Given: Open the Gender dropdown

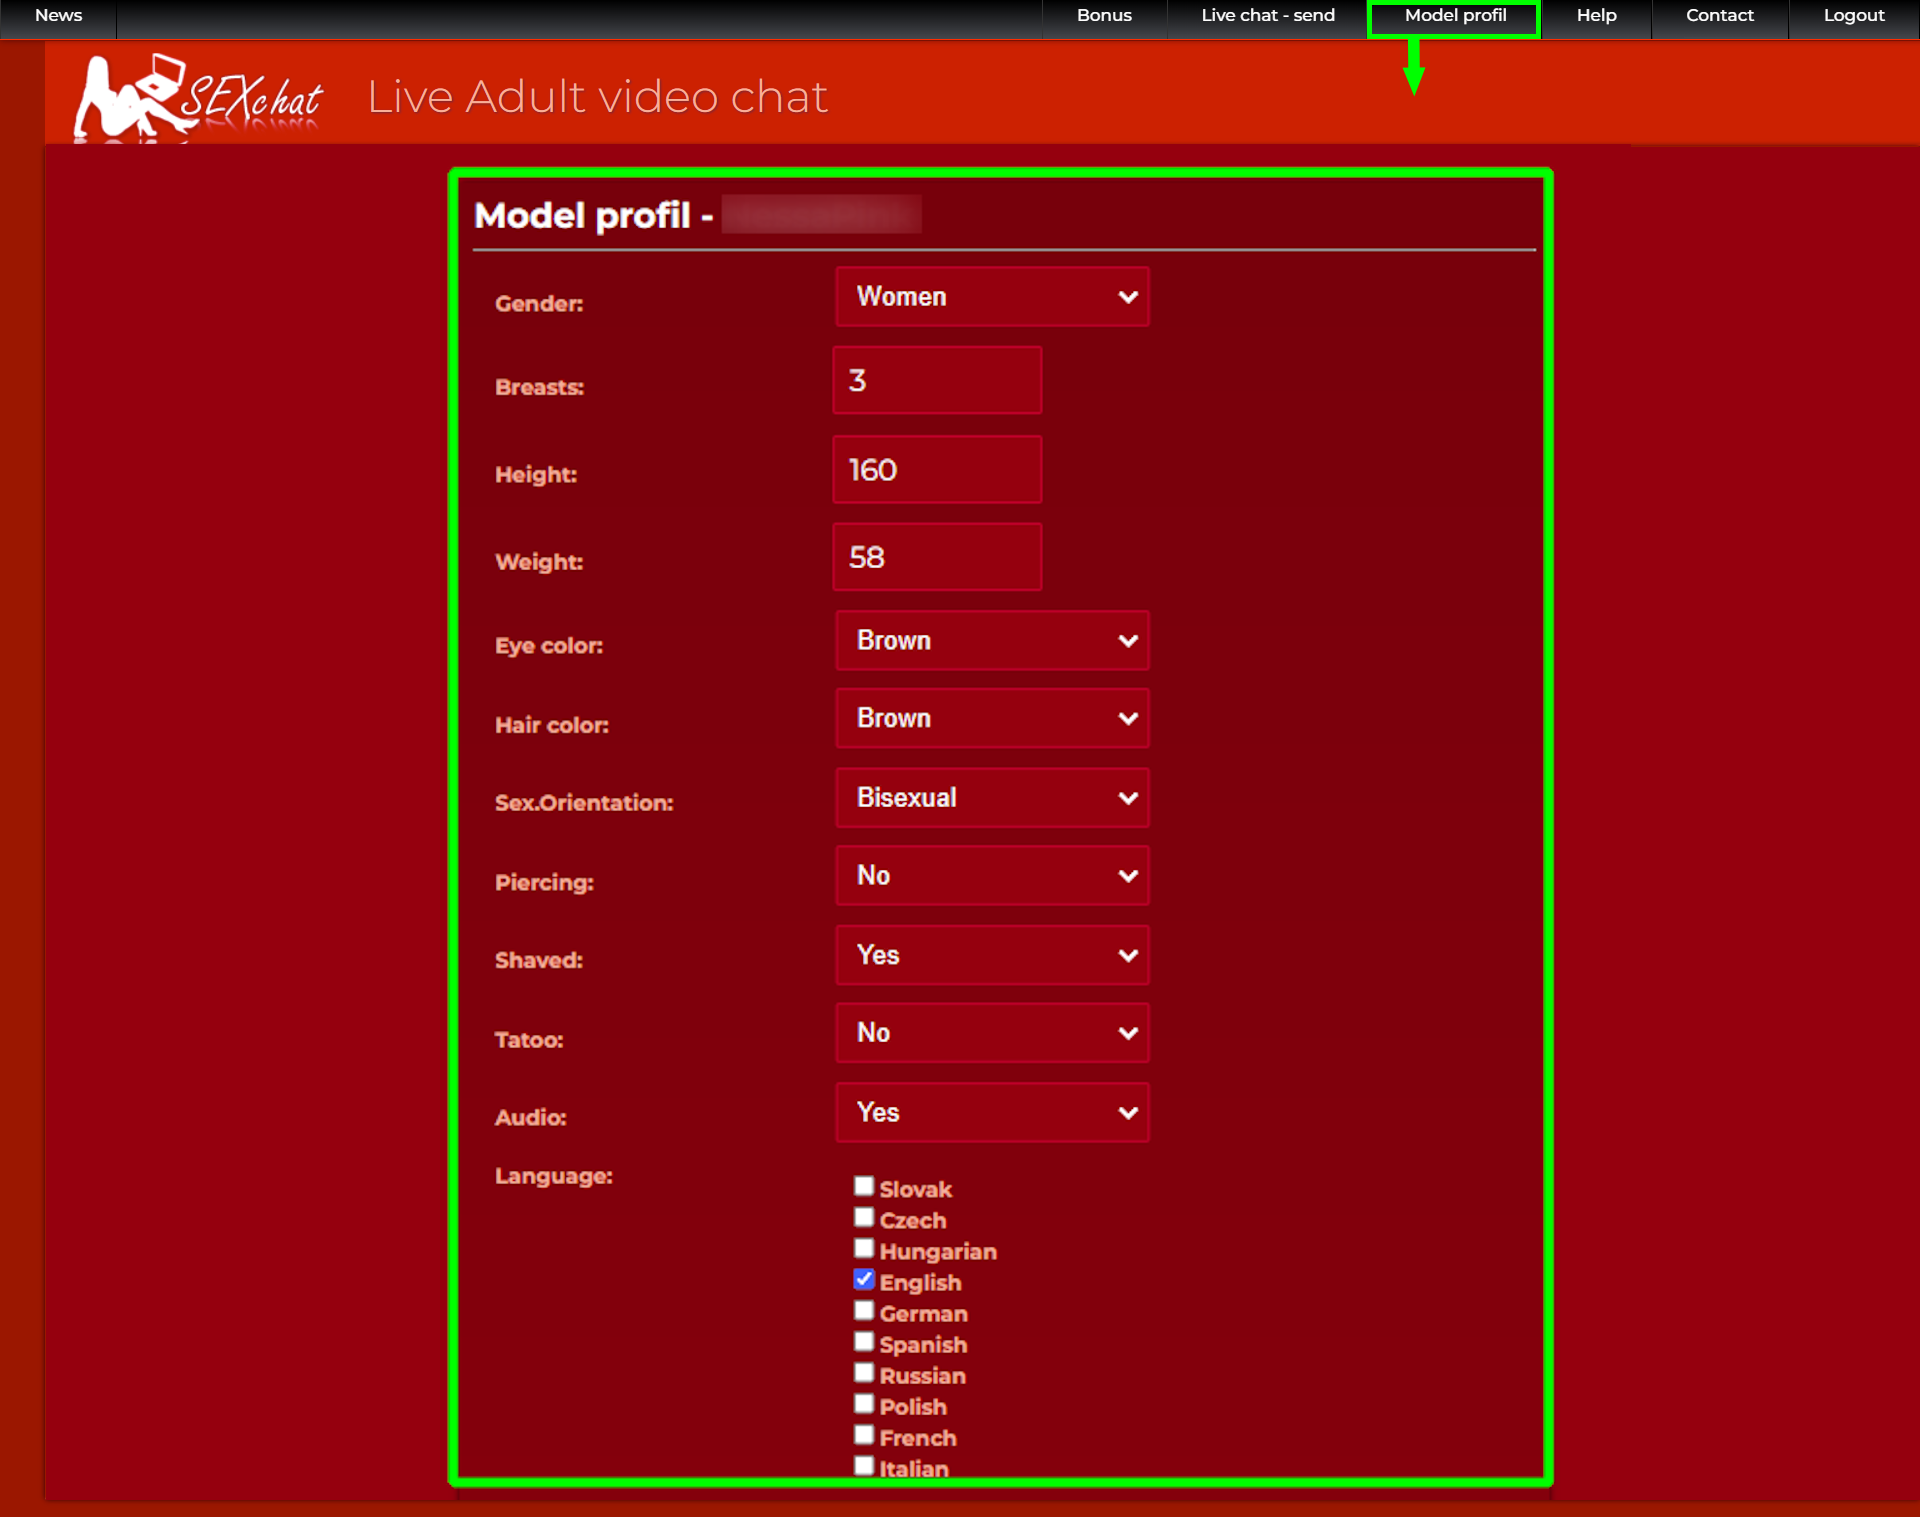Looking at the screenshot, I should point(992,297).
